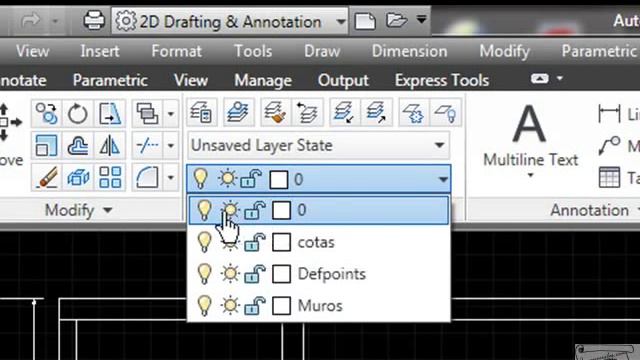Viewport: 640px width, 360px height.
Task: Switch to the Manage ribbon tab
Action: pyautogui.click(x=263, y=80)
